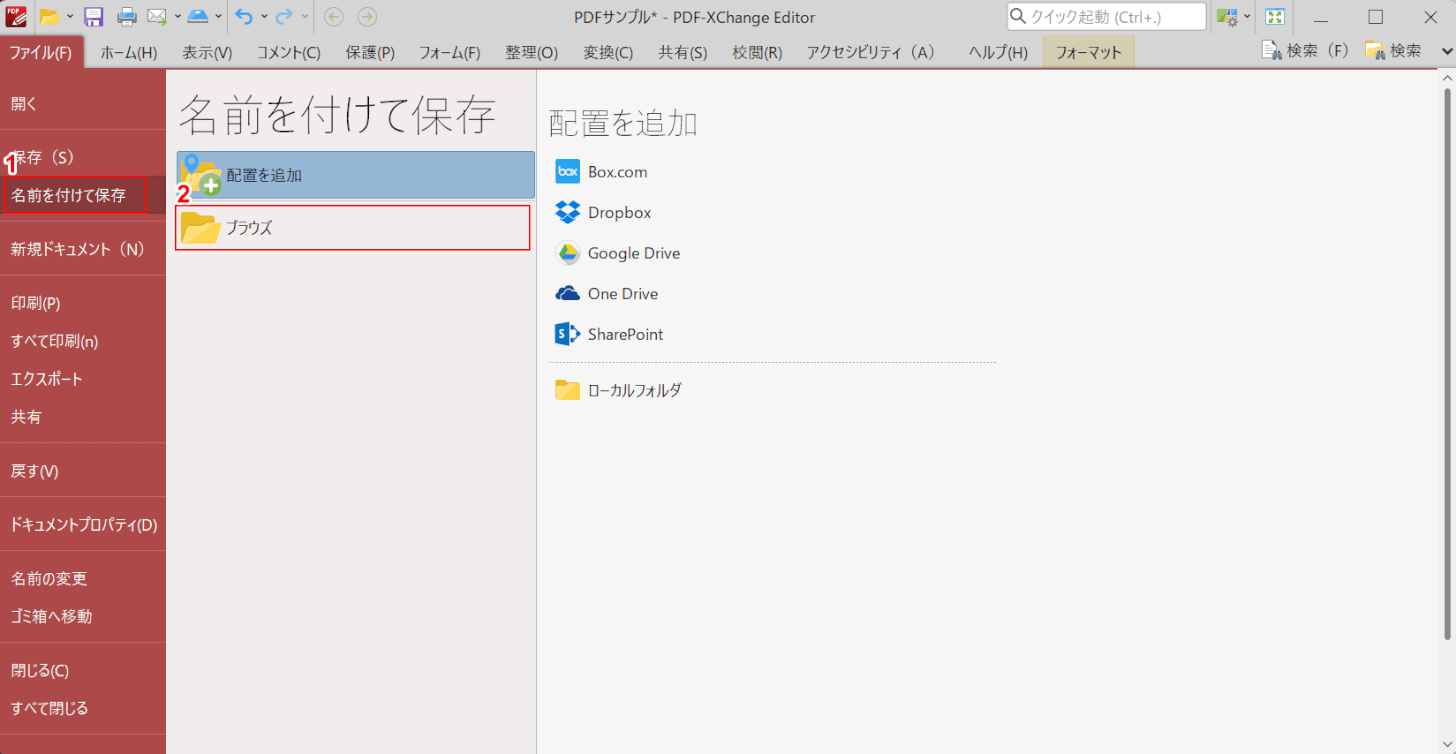Click the 検索(F) document search button
This screenshot has width=1456, height=754.
1306,50
